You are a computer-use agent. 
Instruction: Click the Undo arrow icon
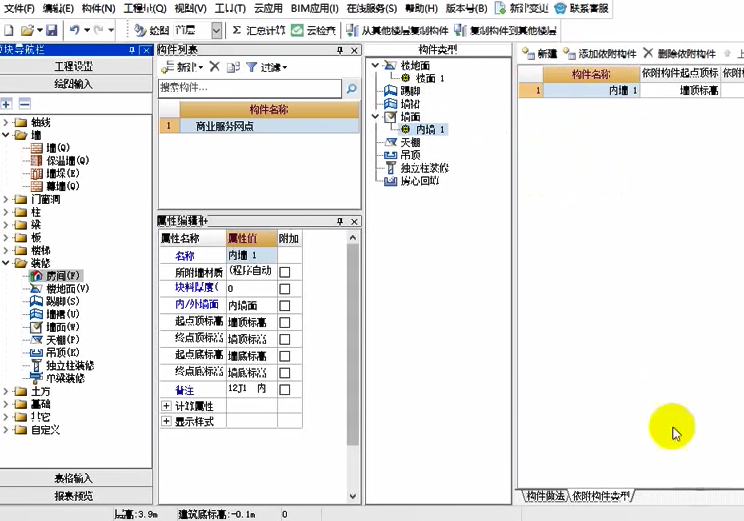tap(74, 31)
